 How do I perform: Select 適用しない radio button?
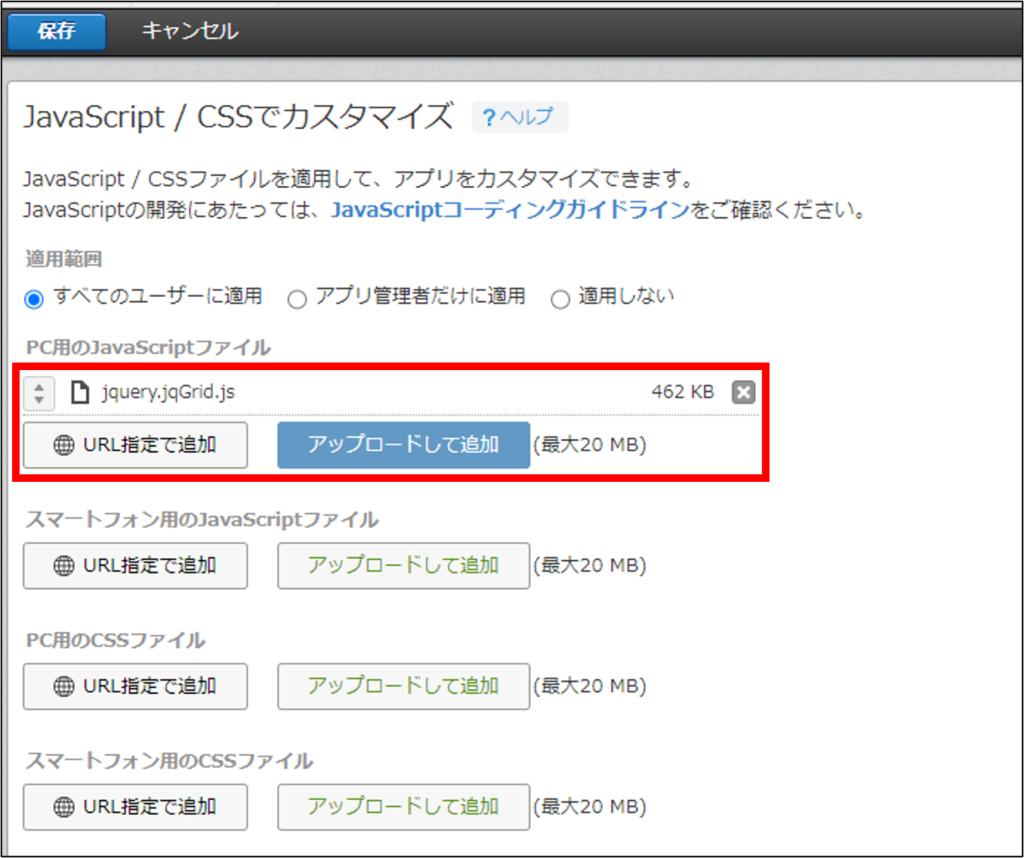coord(560,297)
